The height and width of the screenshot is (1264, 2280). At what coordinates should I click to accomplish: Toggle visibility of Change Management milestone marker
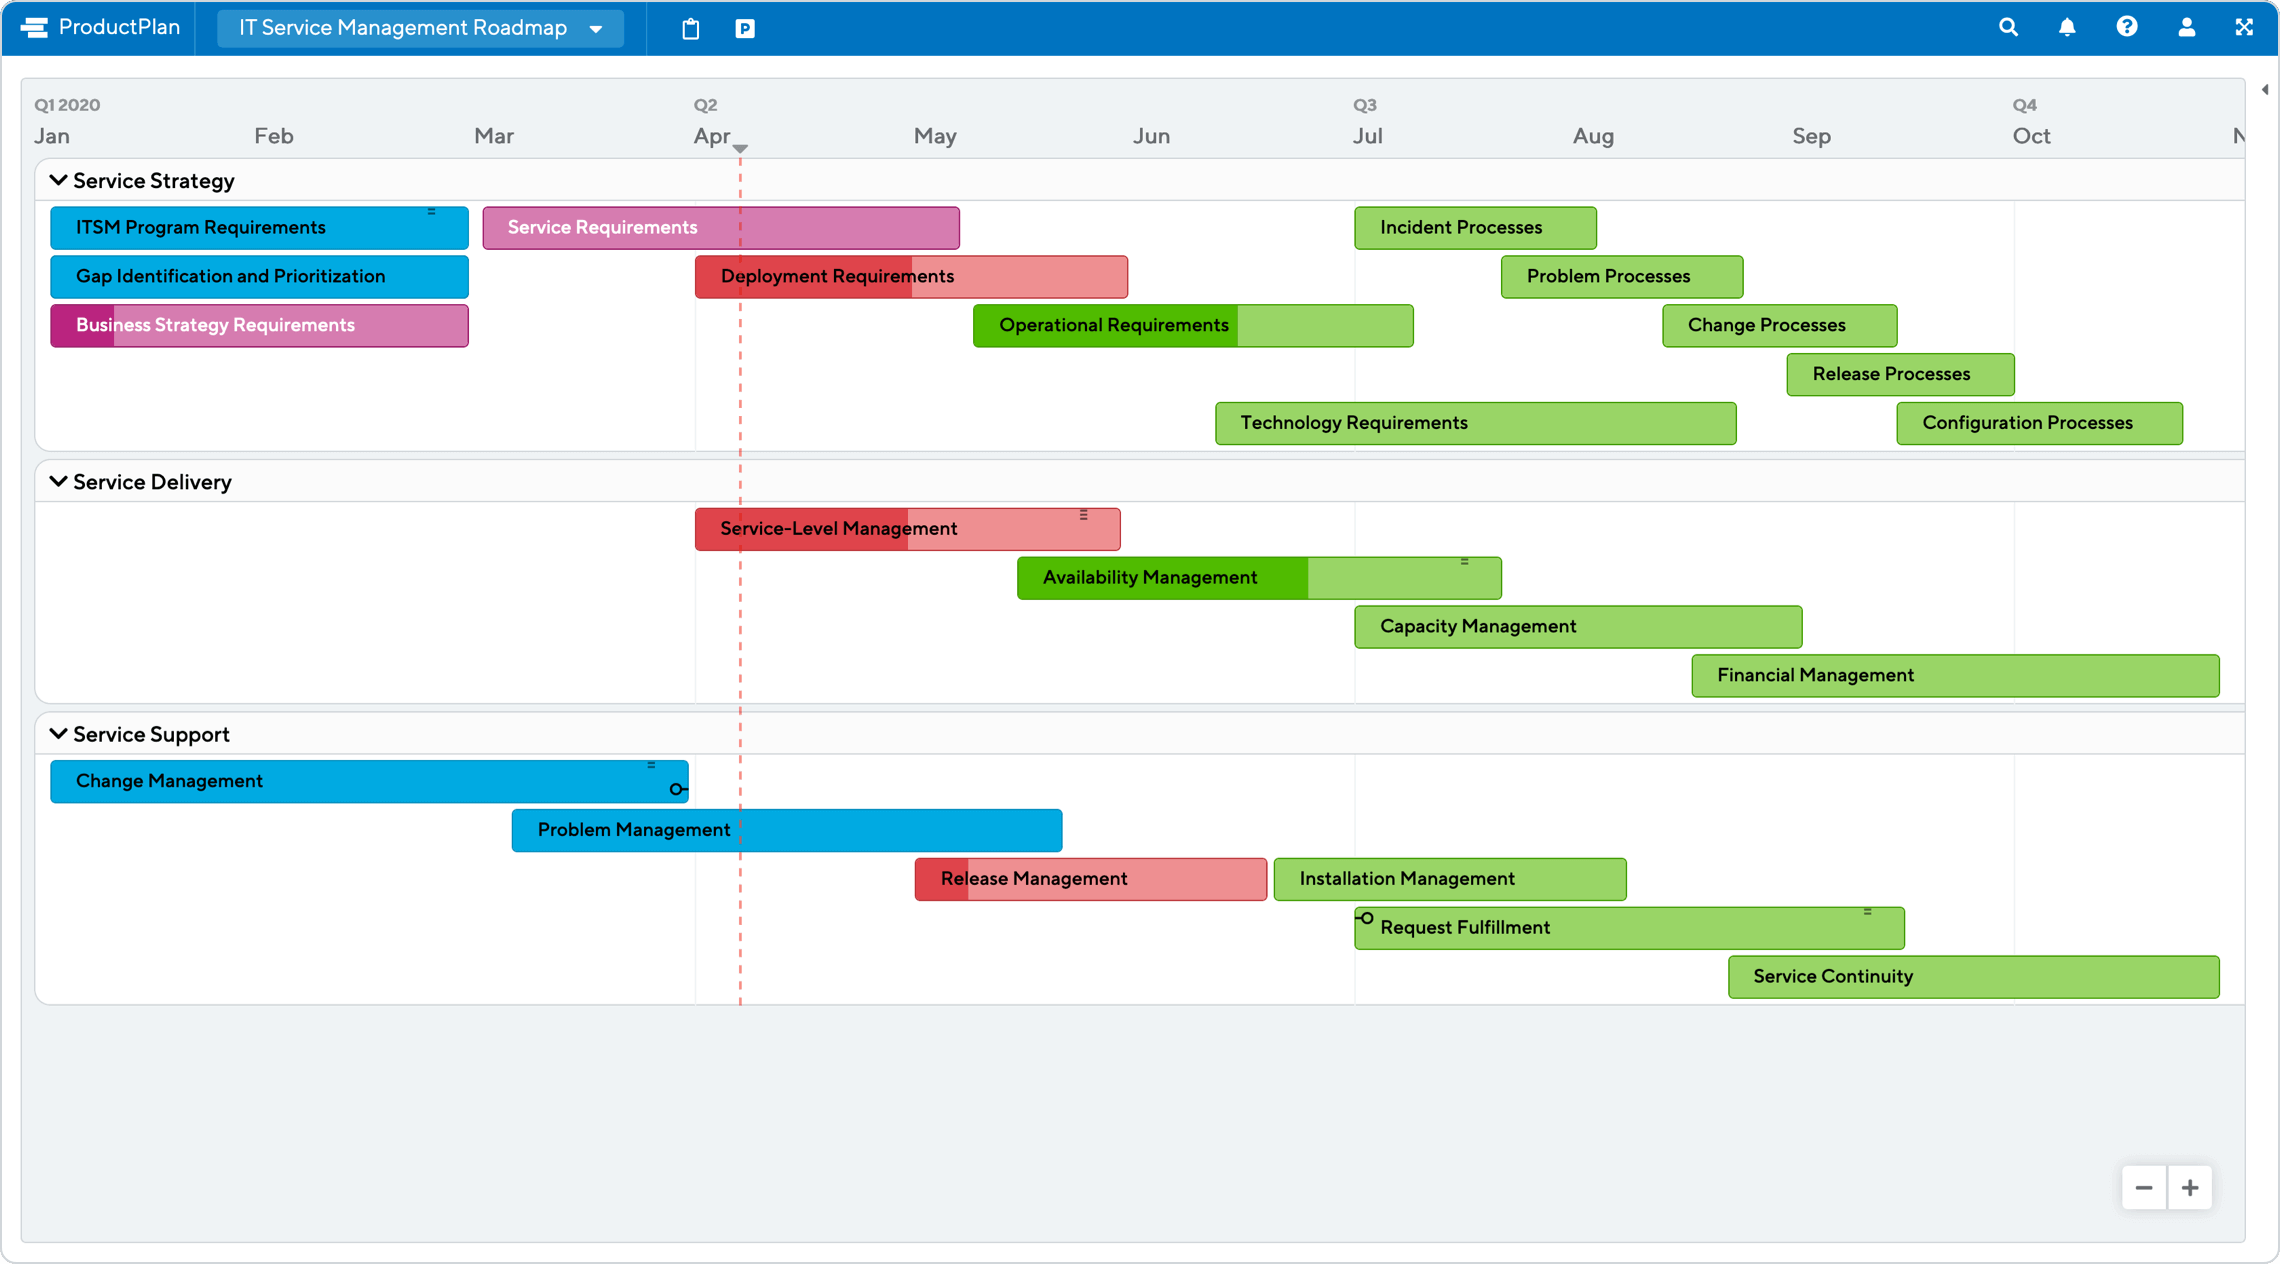point(675,789)
